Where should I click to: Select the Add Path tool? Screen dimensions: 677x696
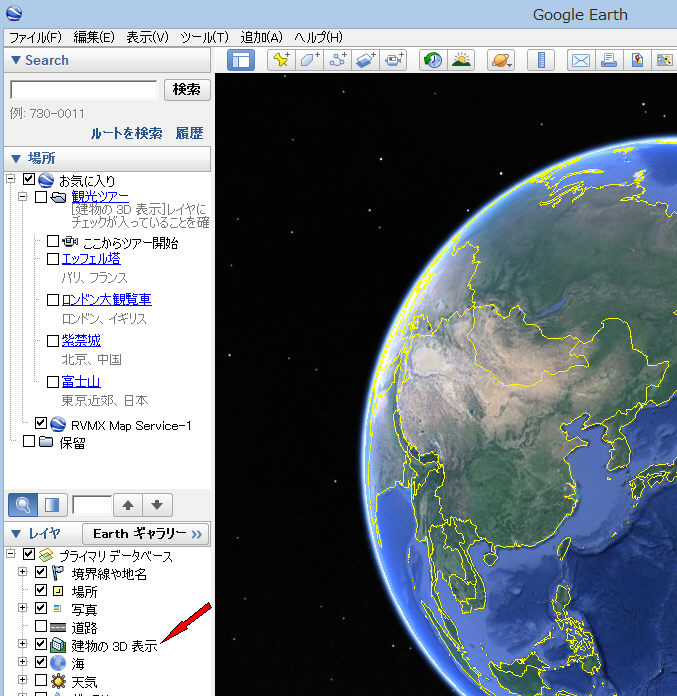[337, 60]
